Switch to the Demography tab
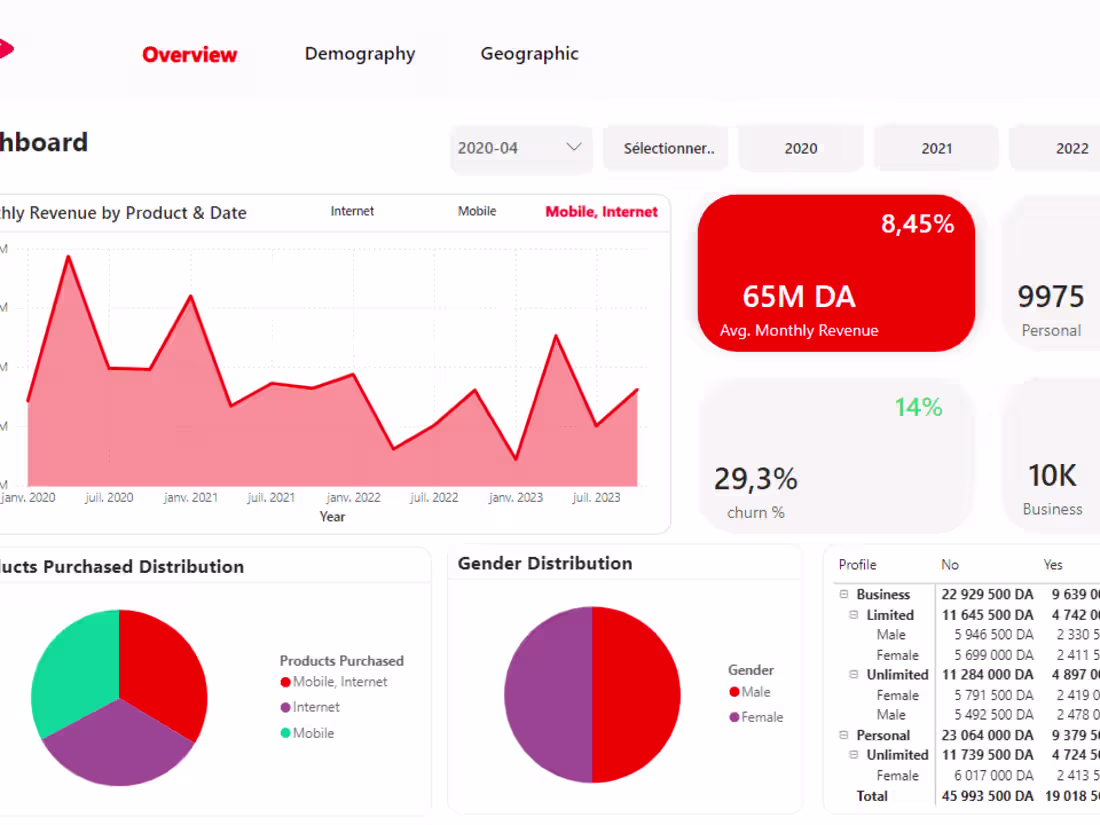This screenshot has height=825, width=1100. pos(360,54)
